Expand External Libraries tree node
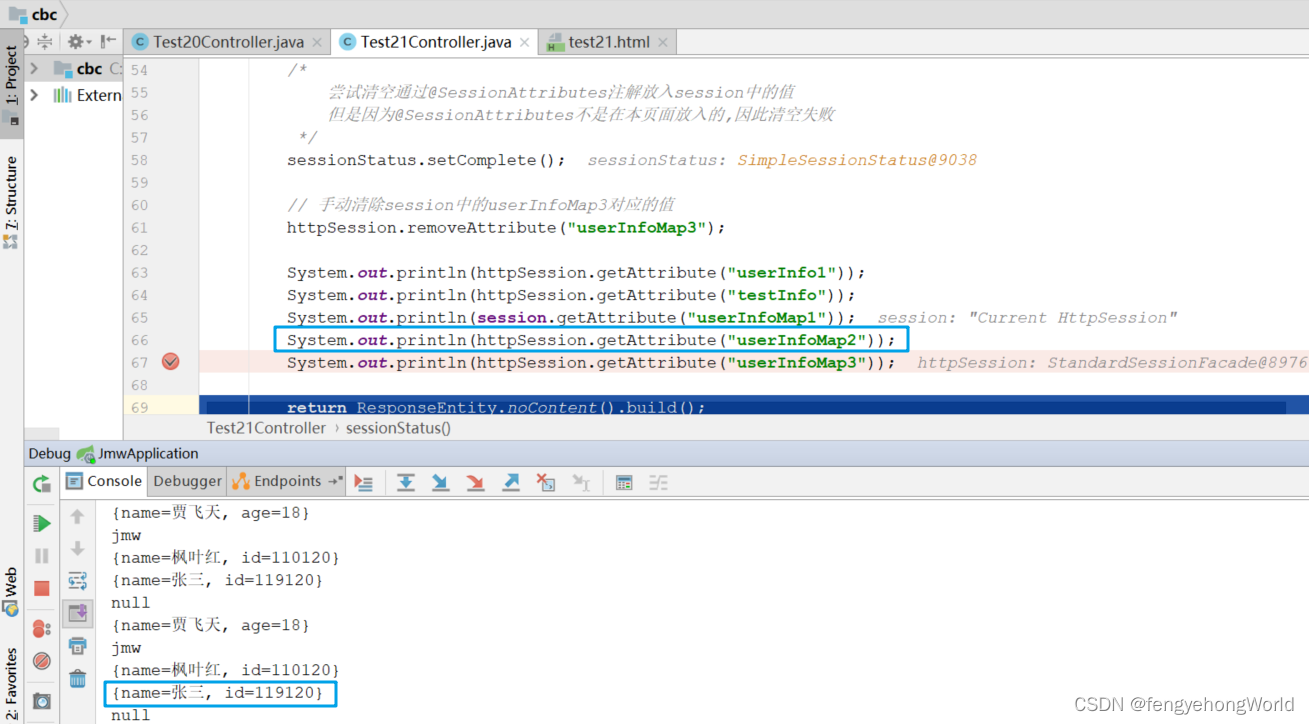 [34, 95]
